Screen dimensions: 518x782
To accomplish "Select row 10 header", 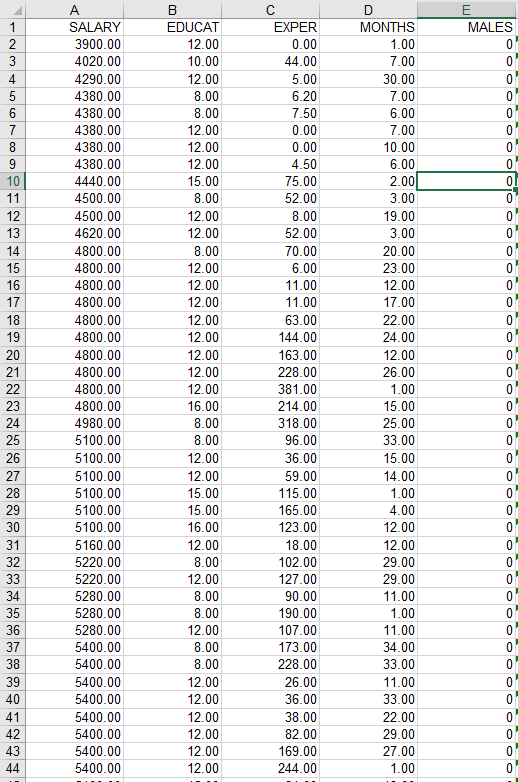I will [x=13, y=181].
